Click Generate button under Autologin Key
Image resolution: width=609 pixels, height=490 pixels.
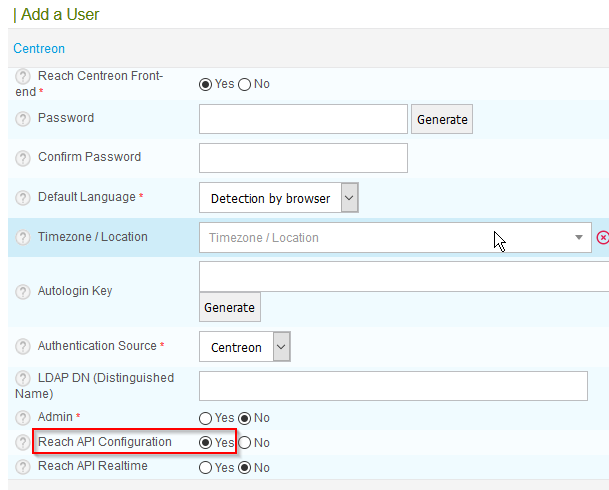(x=230, y=307)
